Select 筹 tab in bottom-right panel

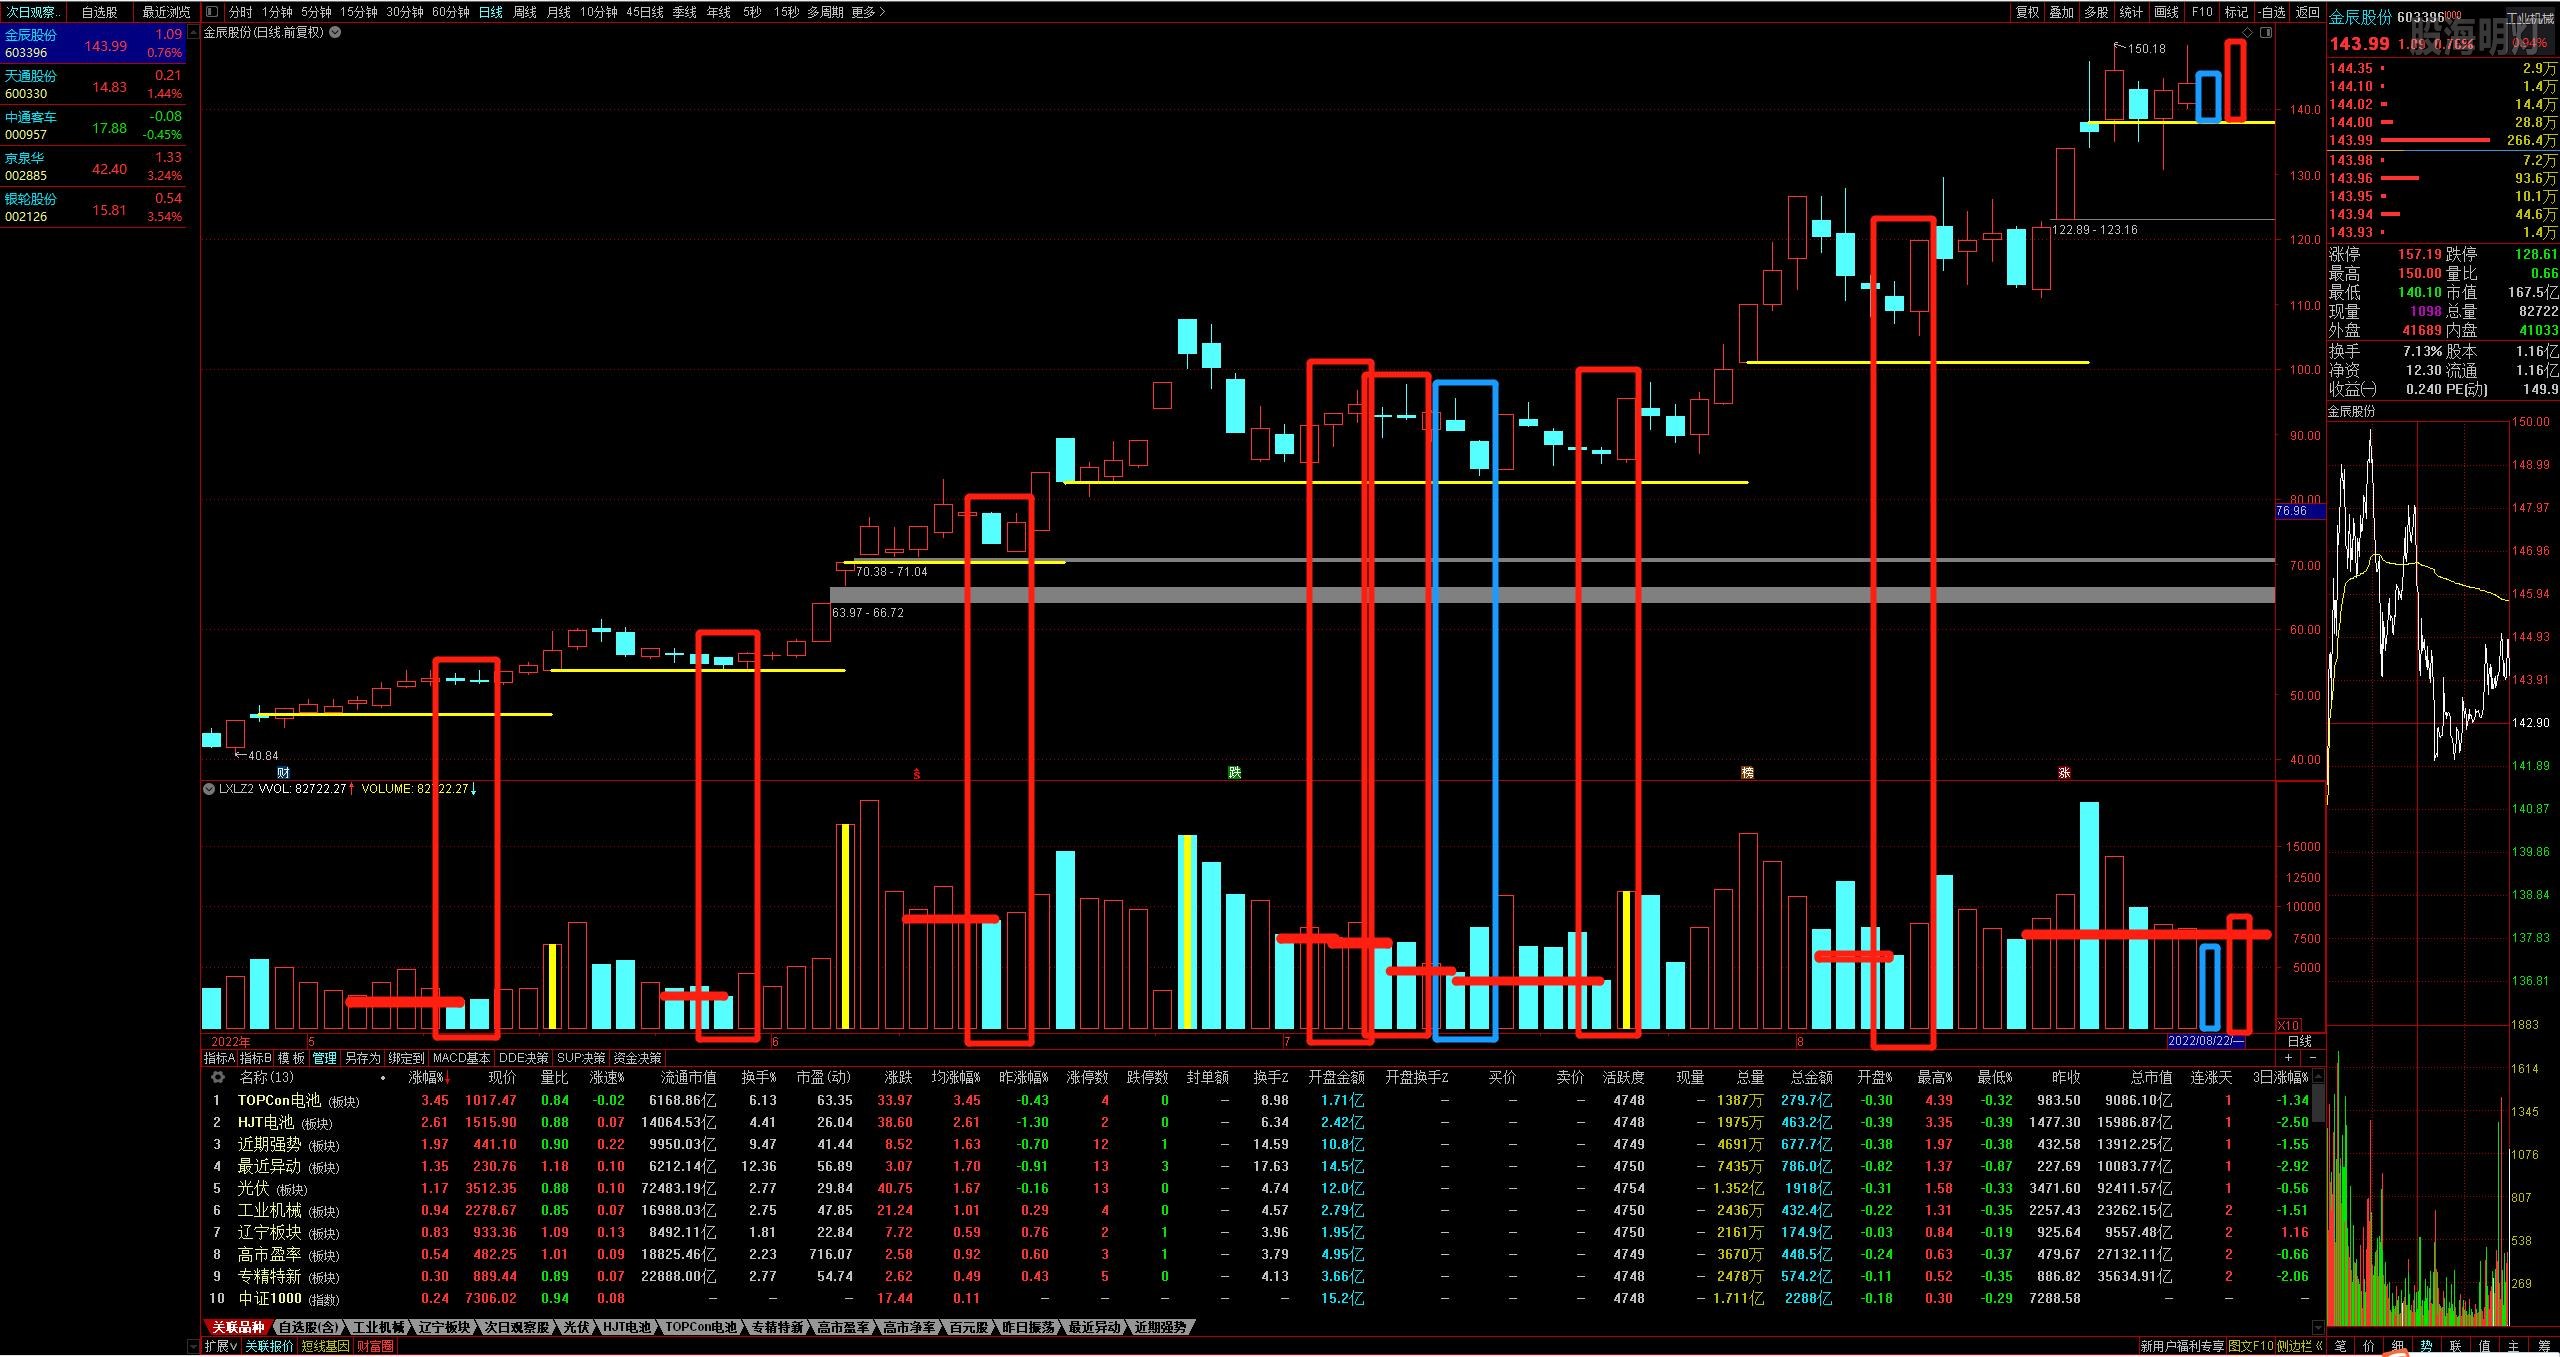click(x=2543, y=1347)
